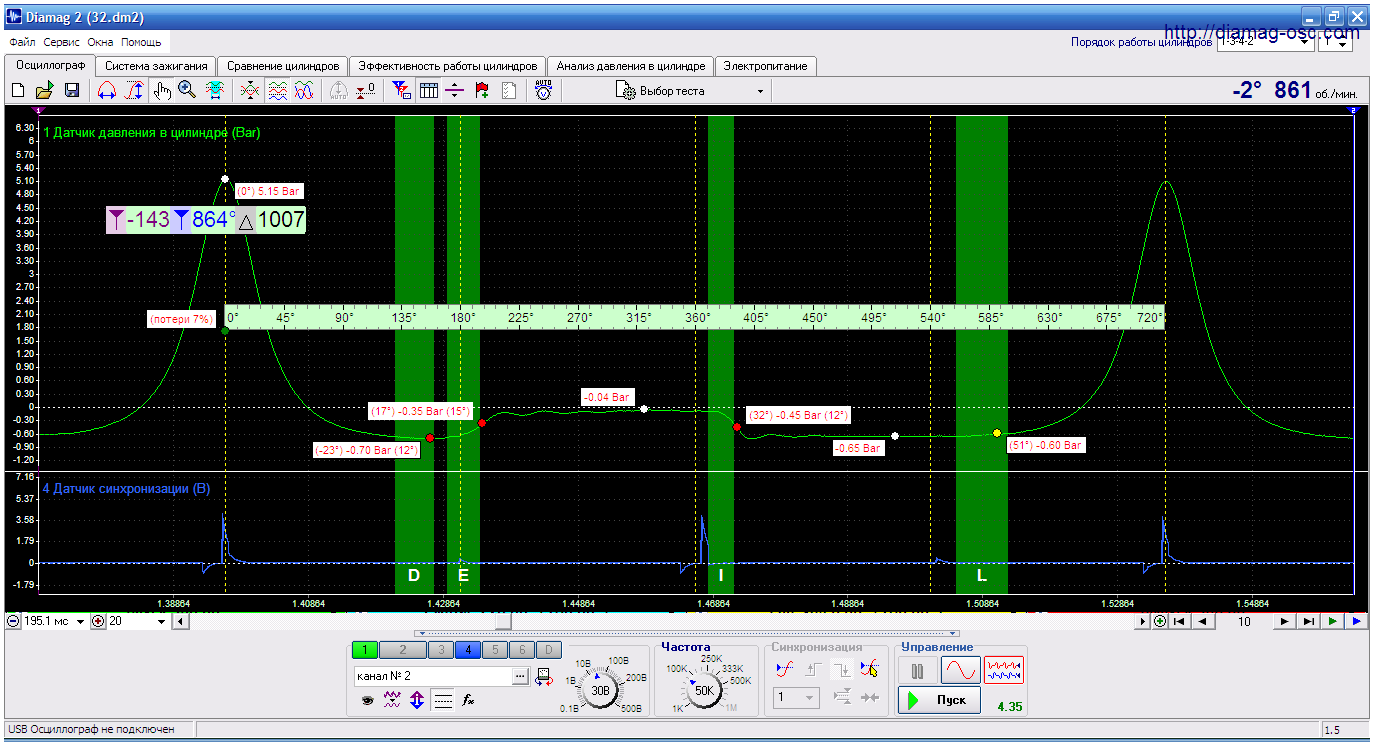Image resolution: width=1374 pixels, height=742 pixels.
Task: Open the fx function icon
Action: [467, 701]
